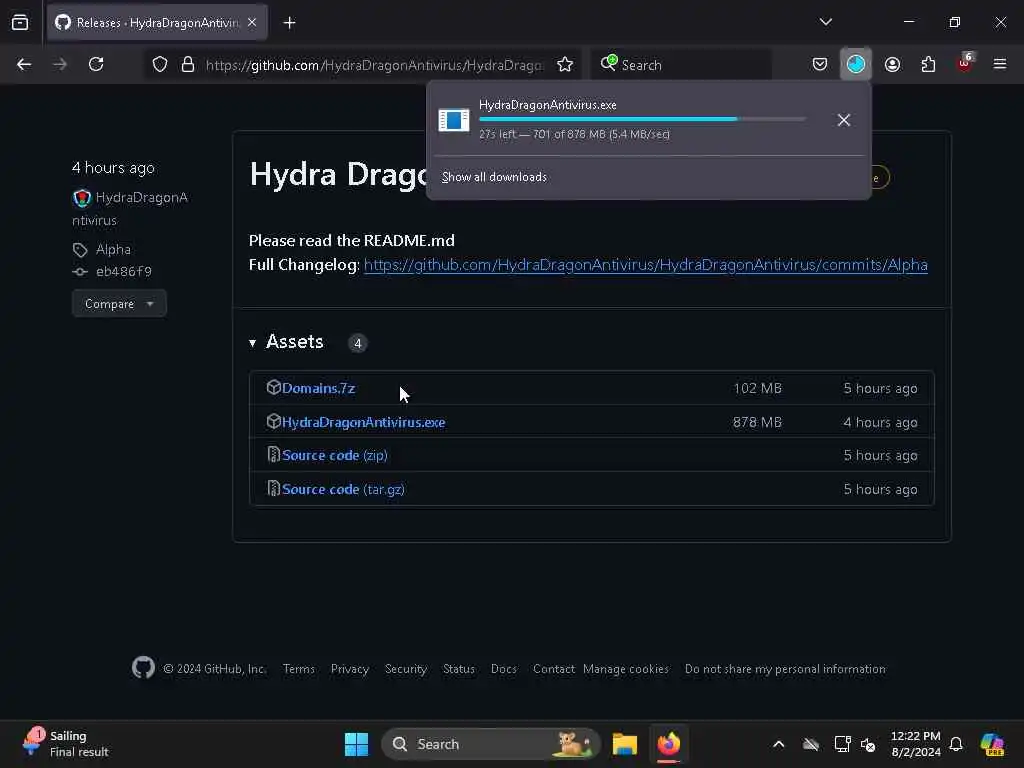Go back to the previous page
The width and height of the screenshot is (1024, 768).
pyautogui.click(x=24, y=64)
